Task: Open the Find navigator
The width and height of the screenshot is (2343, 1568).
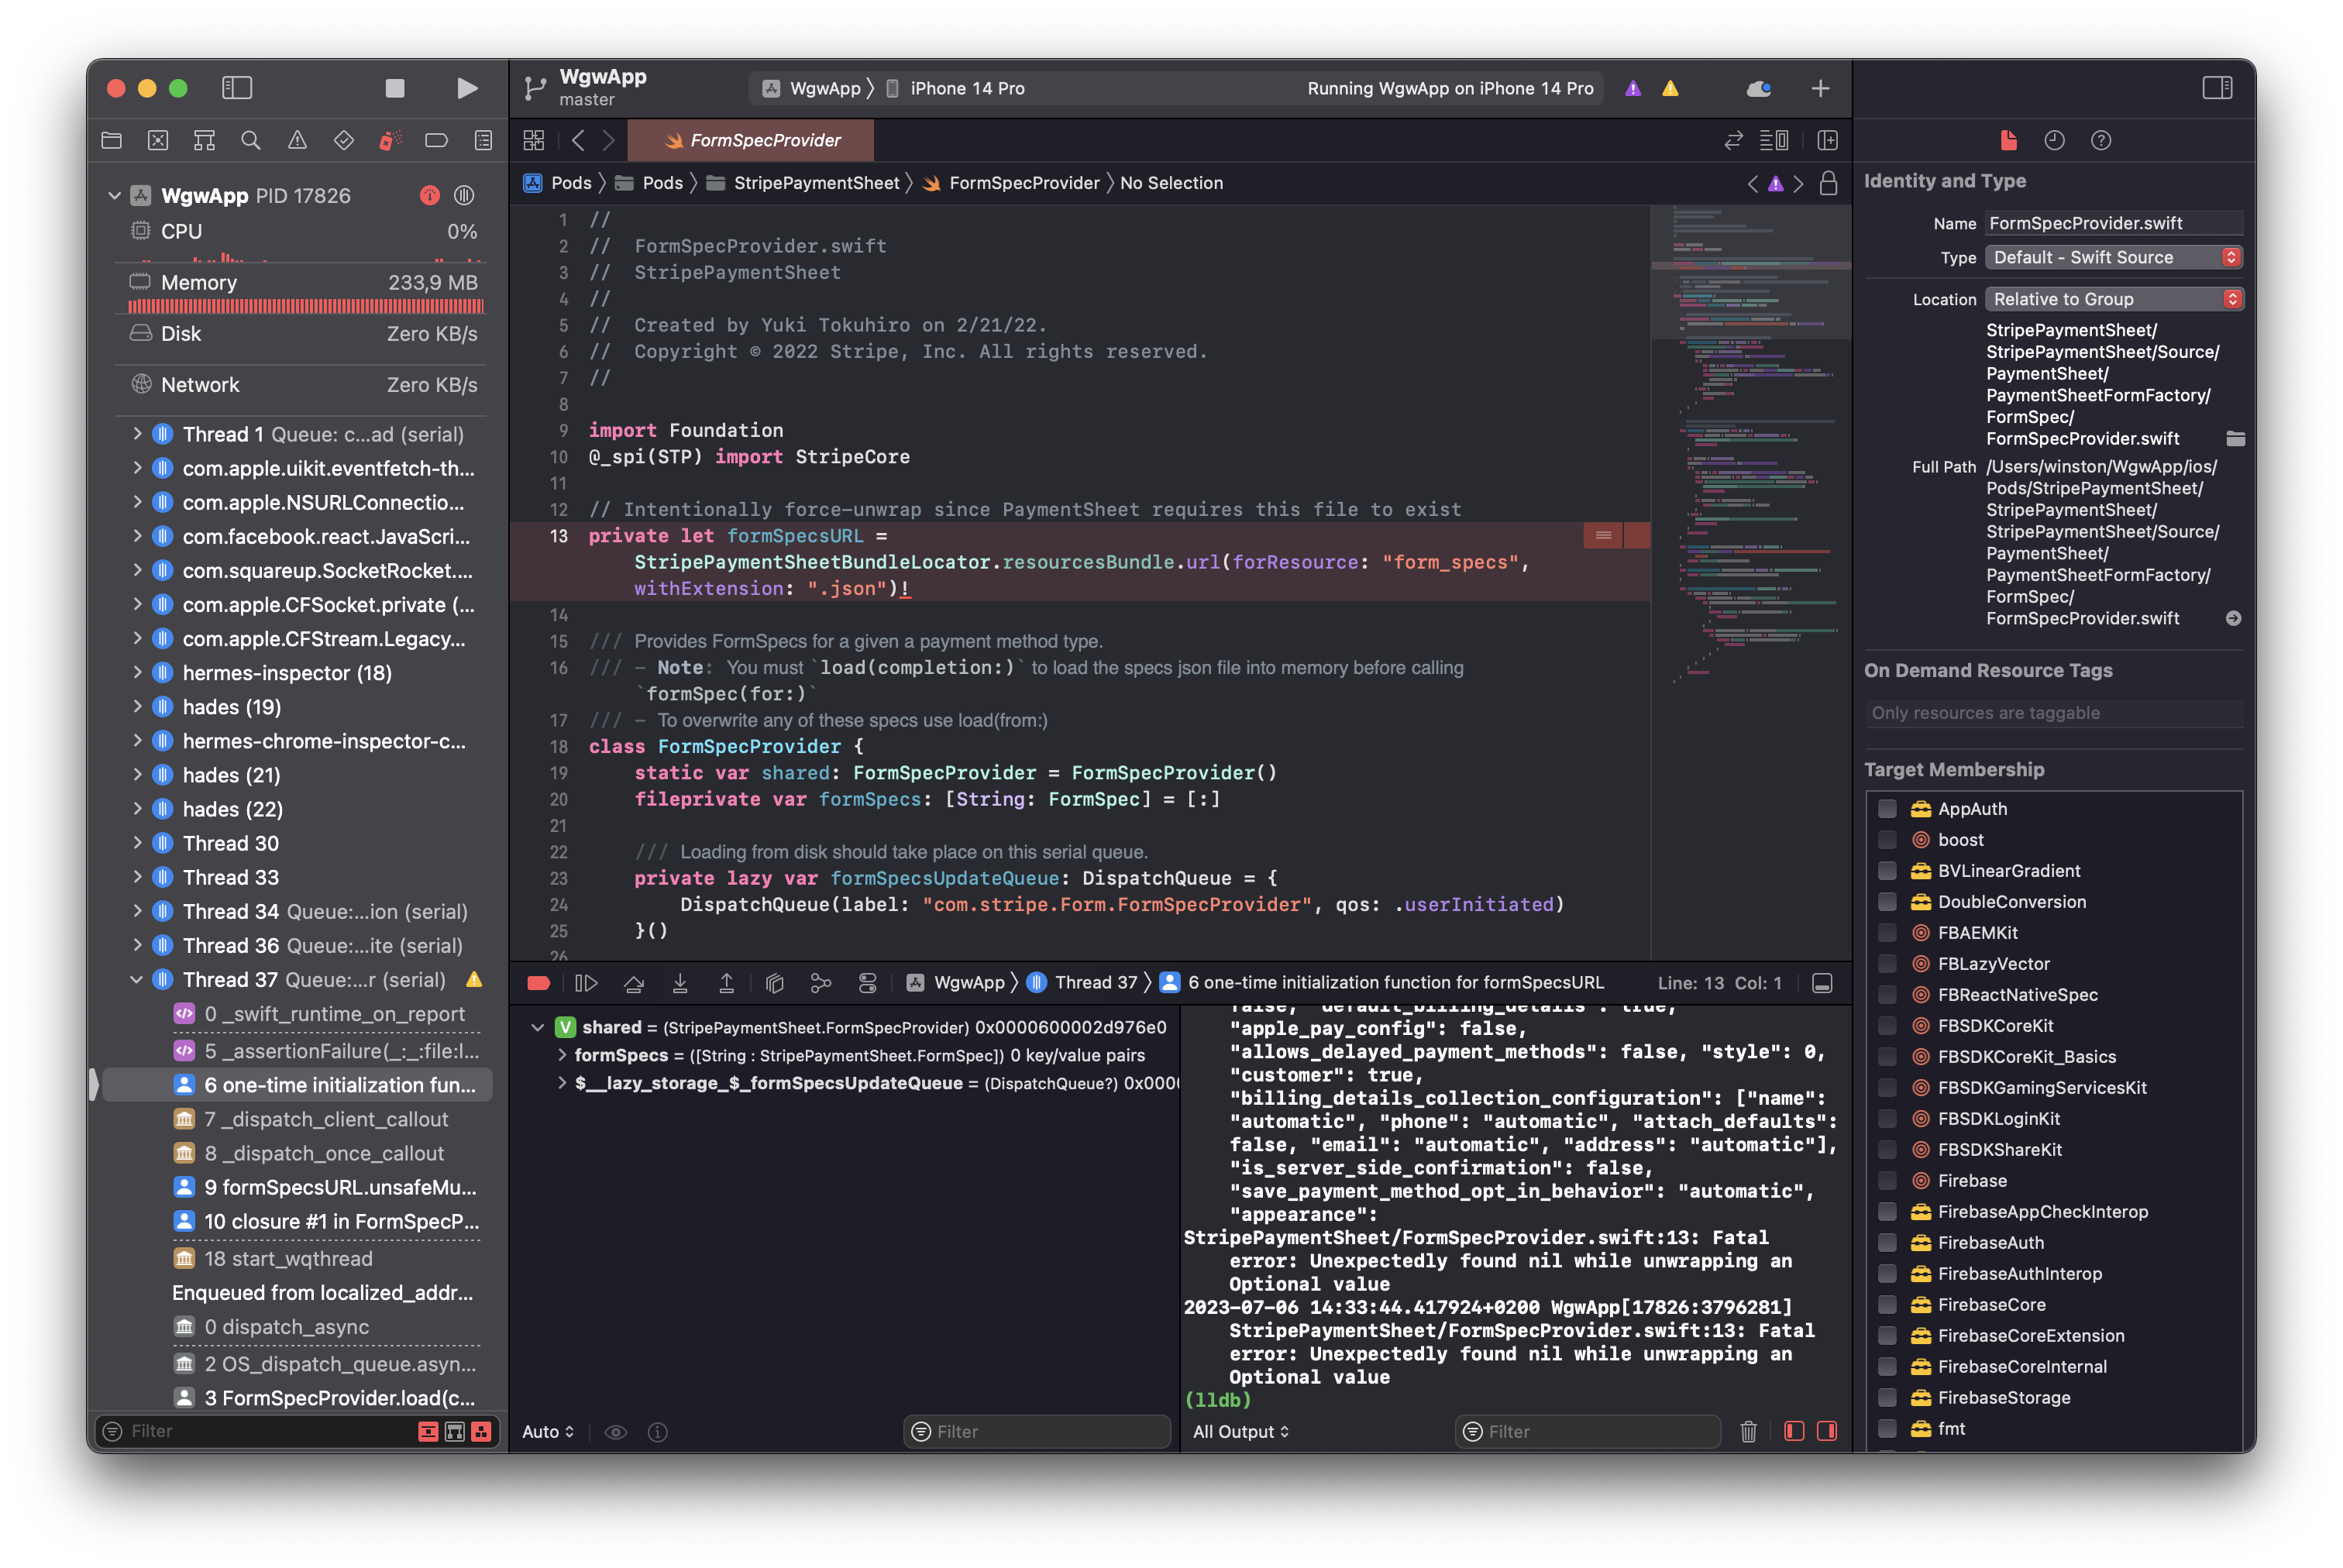Action: coord(251,140)
